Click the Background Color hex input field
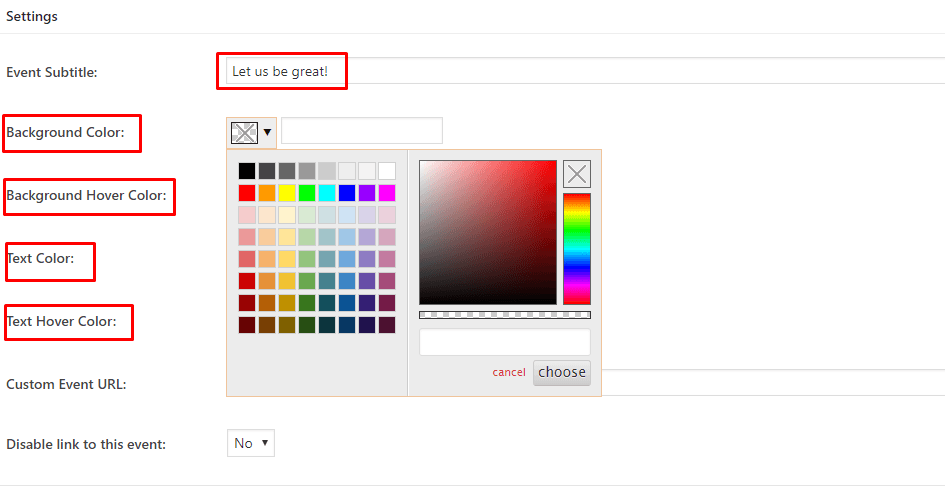This screenshot has height=486, width=945. click(x=361, y=131)
